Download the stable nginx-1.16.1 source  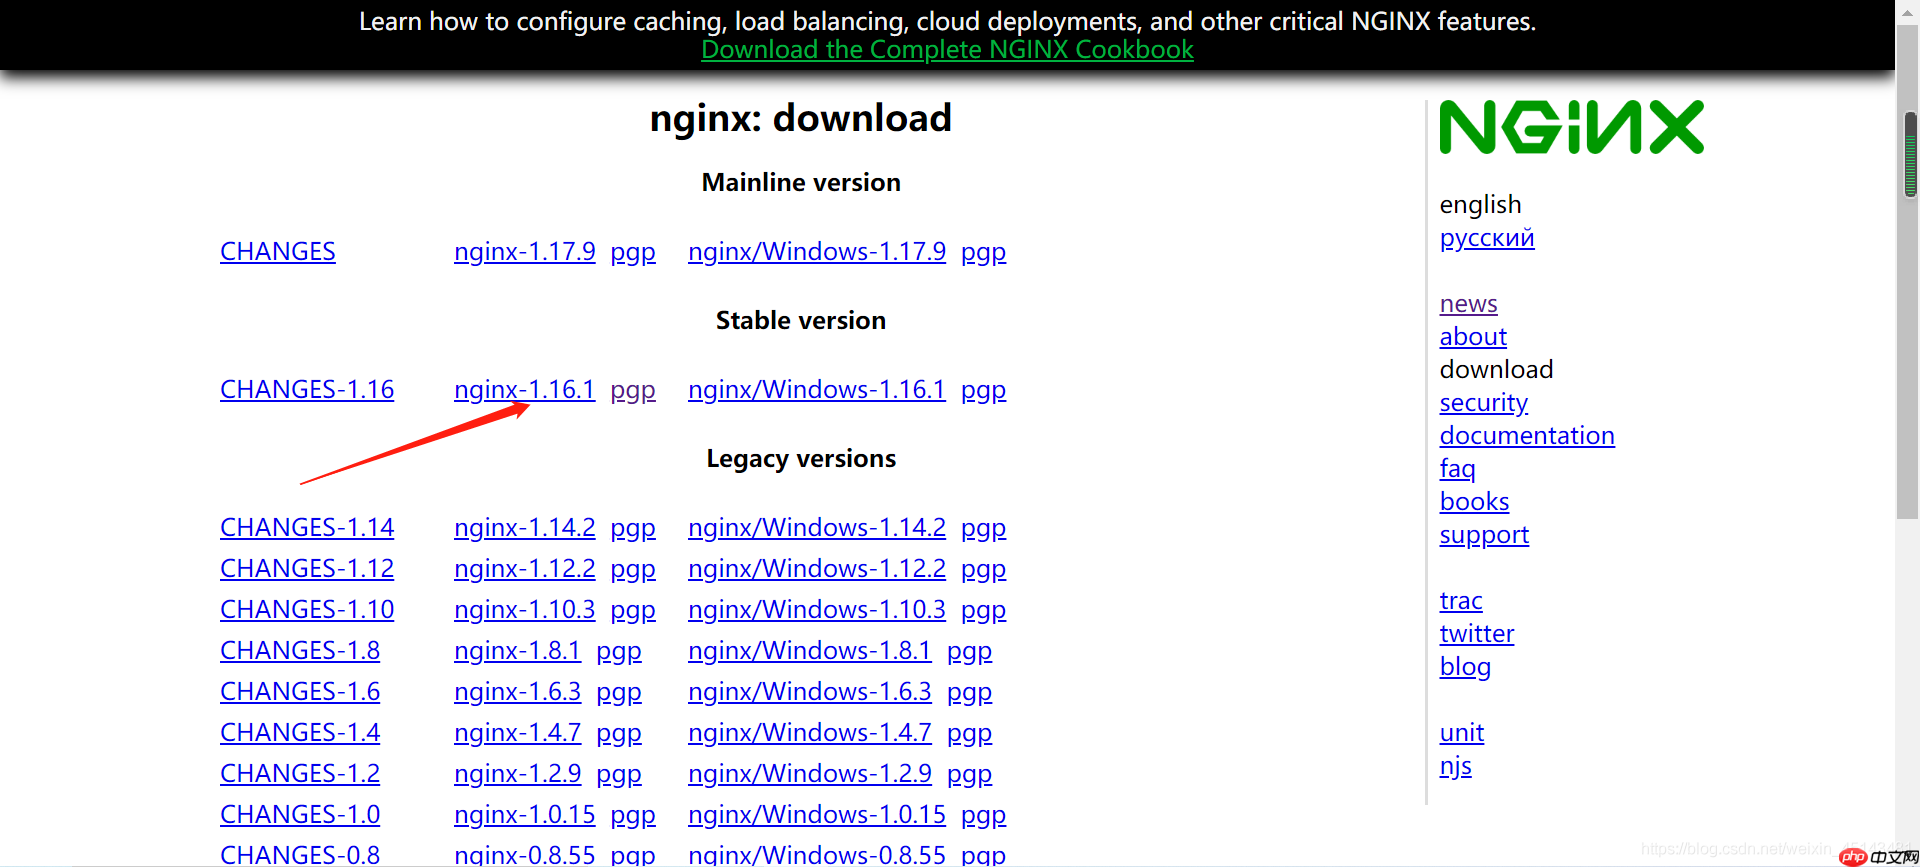[x=525, y=389]
